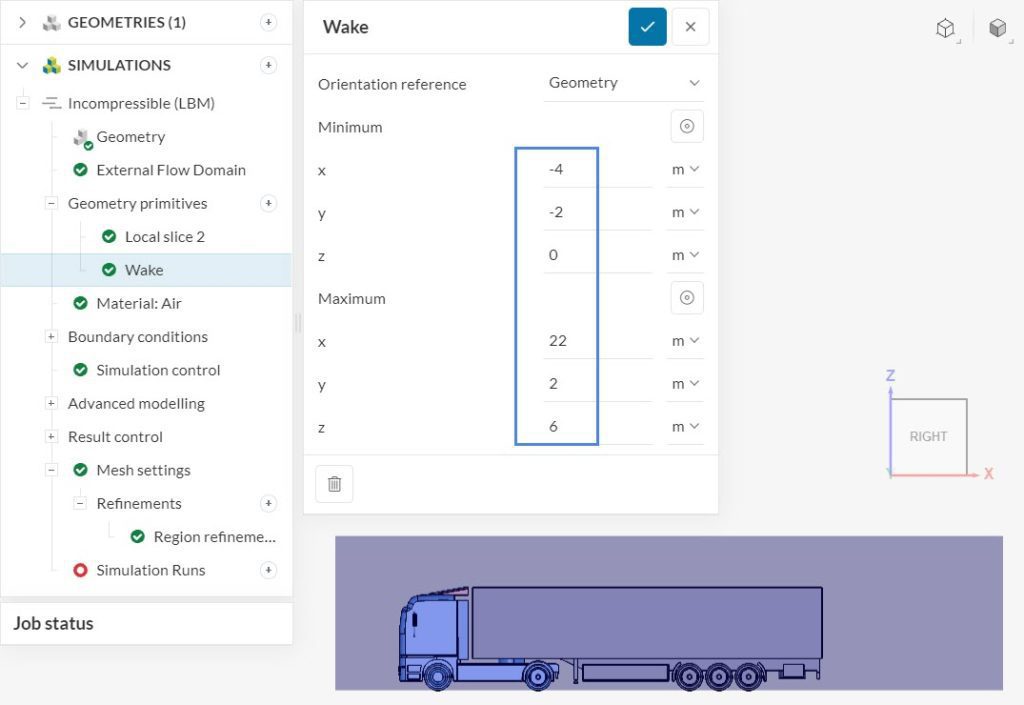The image size is (1024, 705).
Task: Delete the Wake primitive using the trash icon
Action: point(334,483)
